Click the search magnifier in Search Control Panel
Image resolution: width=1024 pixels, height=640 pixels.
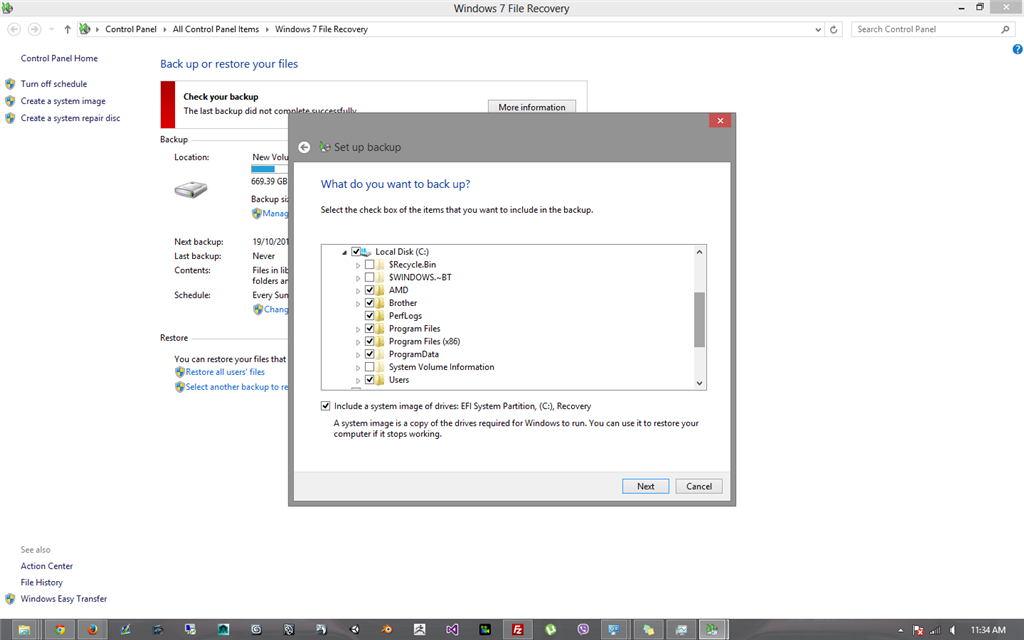pyautogui.click(x=1005, y=29)
